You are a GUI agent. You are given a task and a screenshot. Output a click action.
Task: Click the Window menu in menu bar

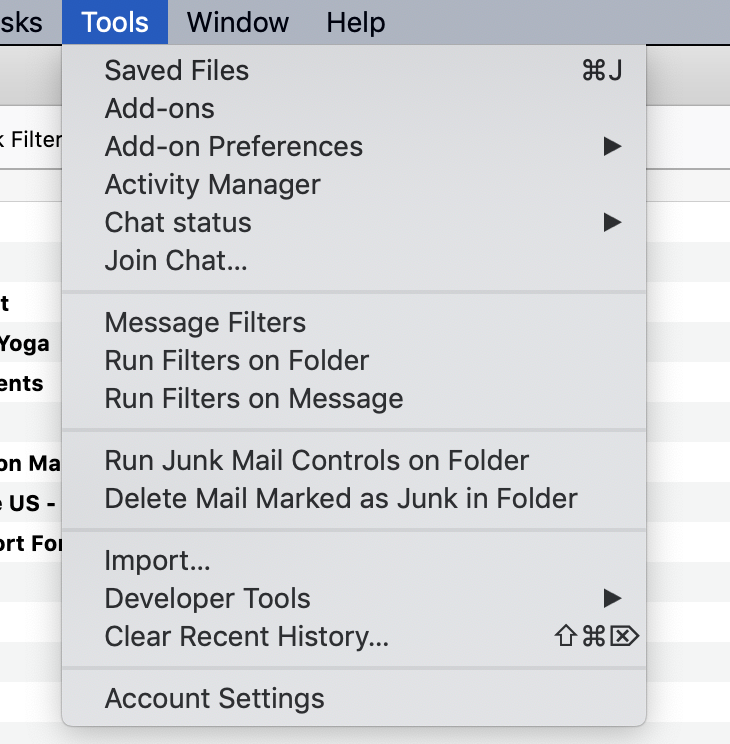pos(238,22)
